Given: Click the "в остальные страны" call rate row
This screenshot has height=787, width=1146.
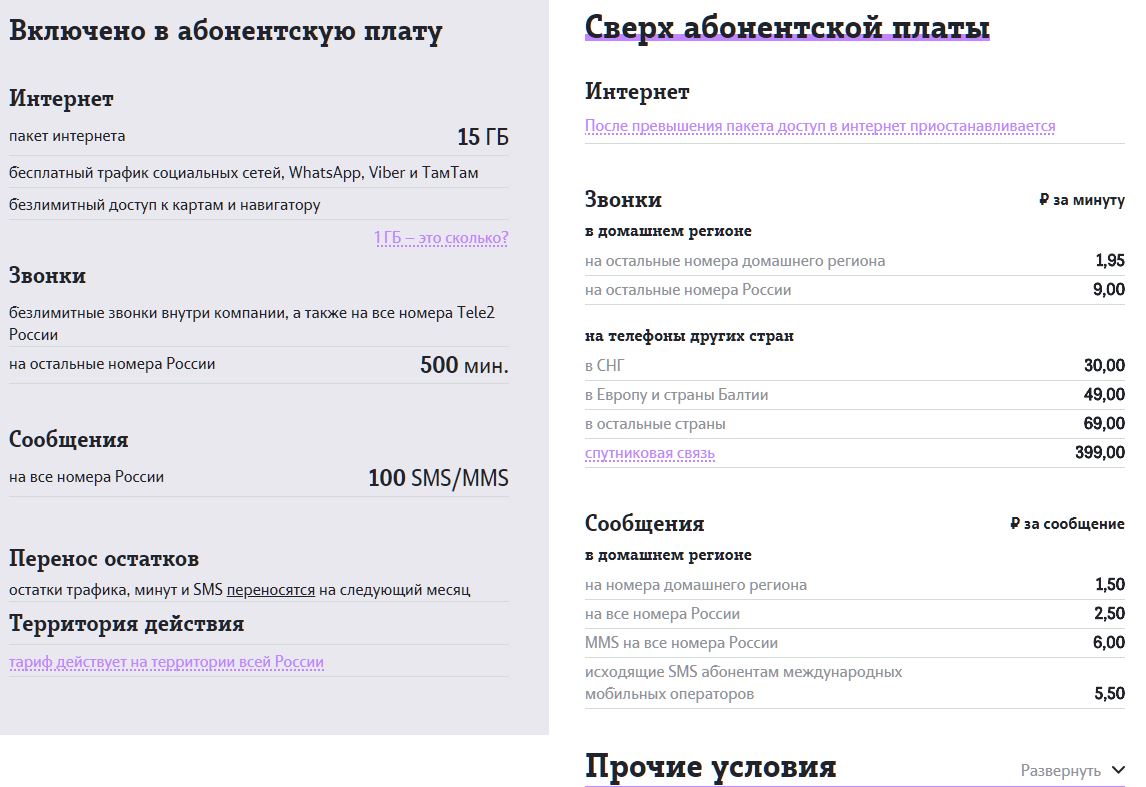Looking at the screenshot, I should 655,424.
